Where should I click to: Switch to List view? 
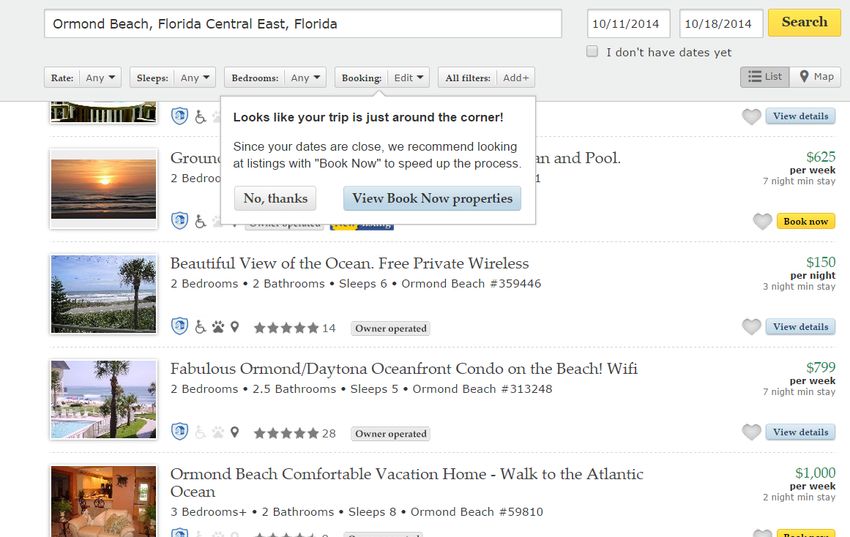[x=765, y=77]
